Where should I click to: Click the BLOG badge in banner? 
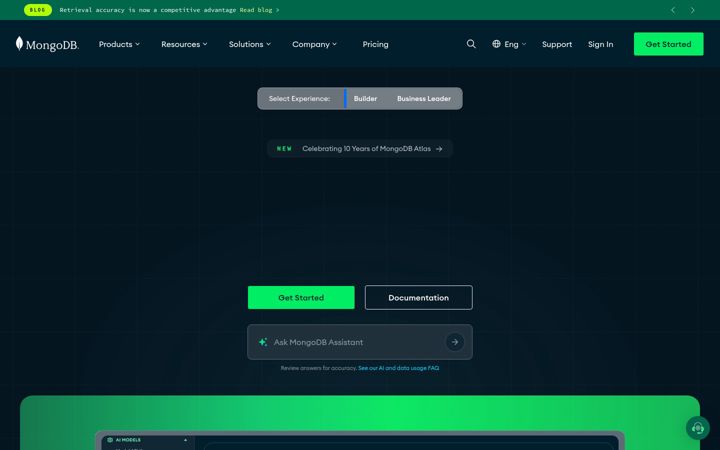38,10
